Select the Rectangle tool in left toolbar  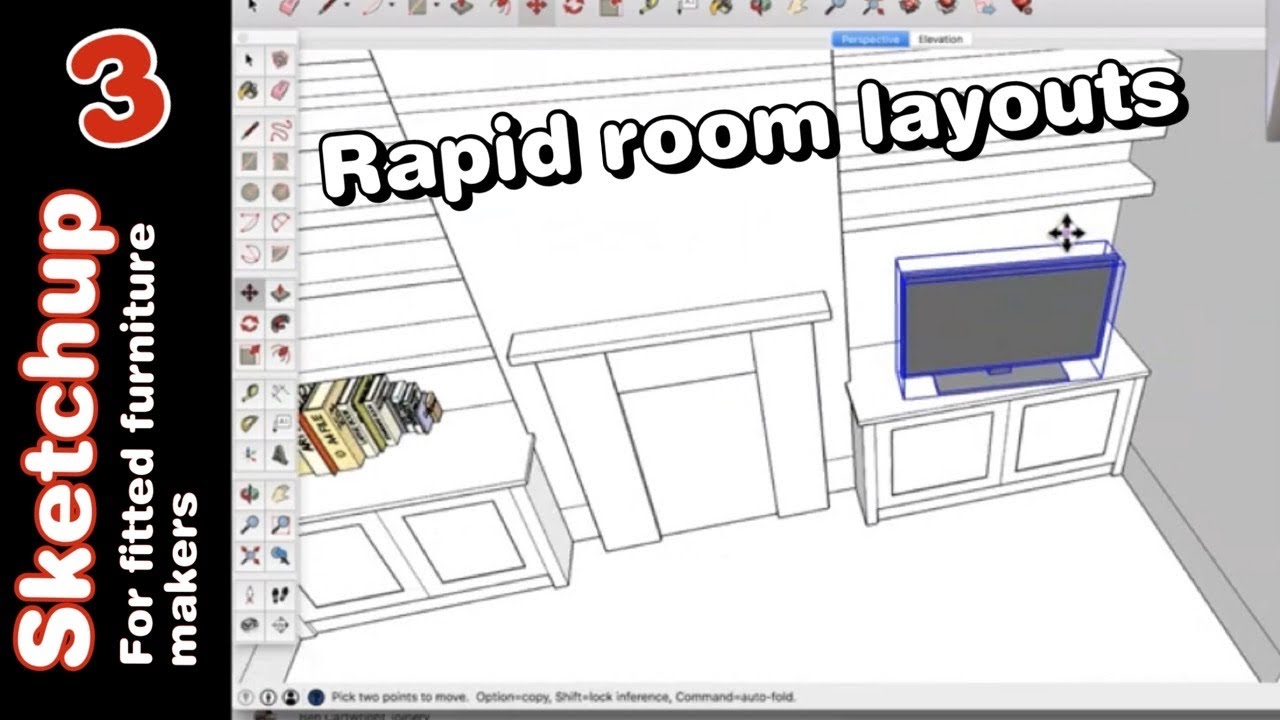coord(250,161)
